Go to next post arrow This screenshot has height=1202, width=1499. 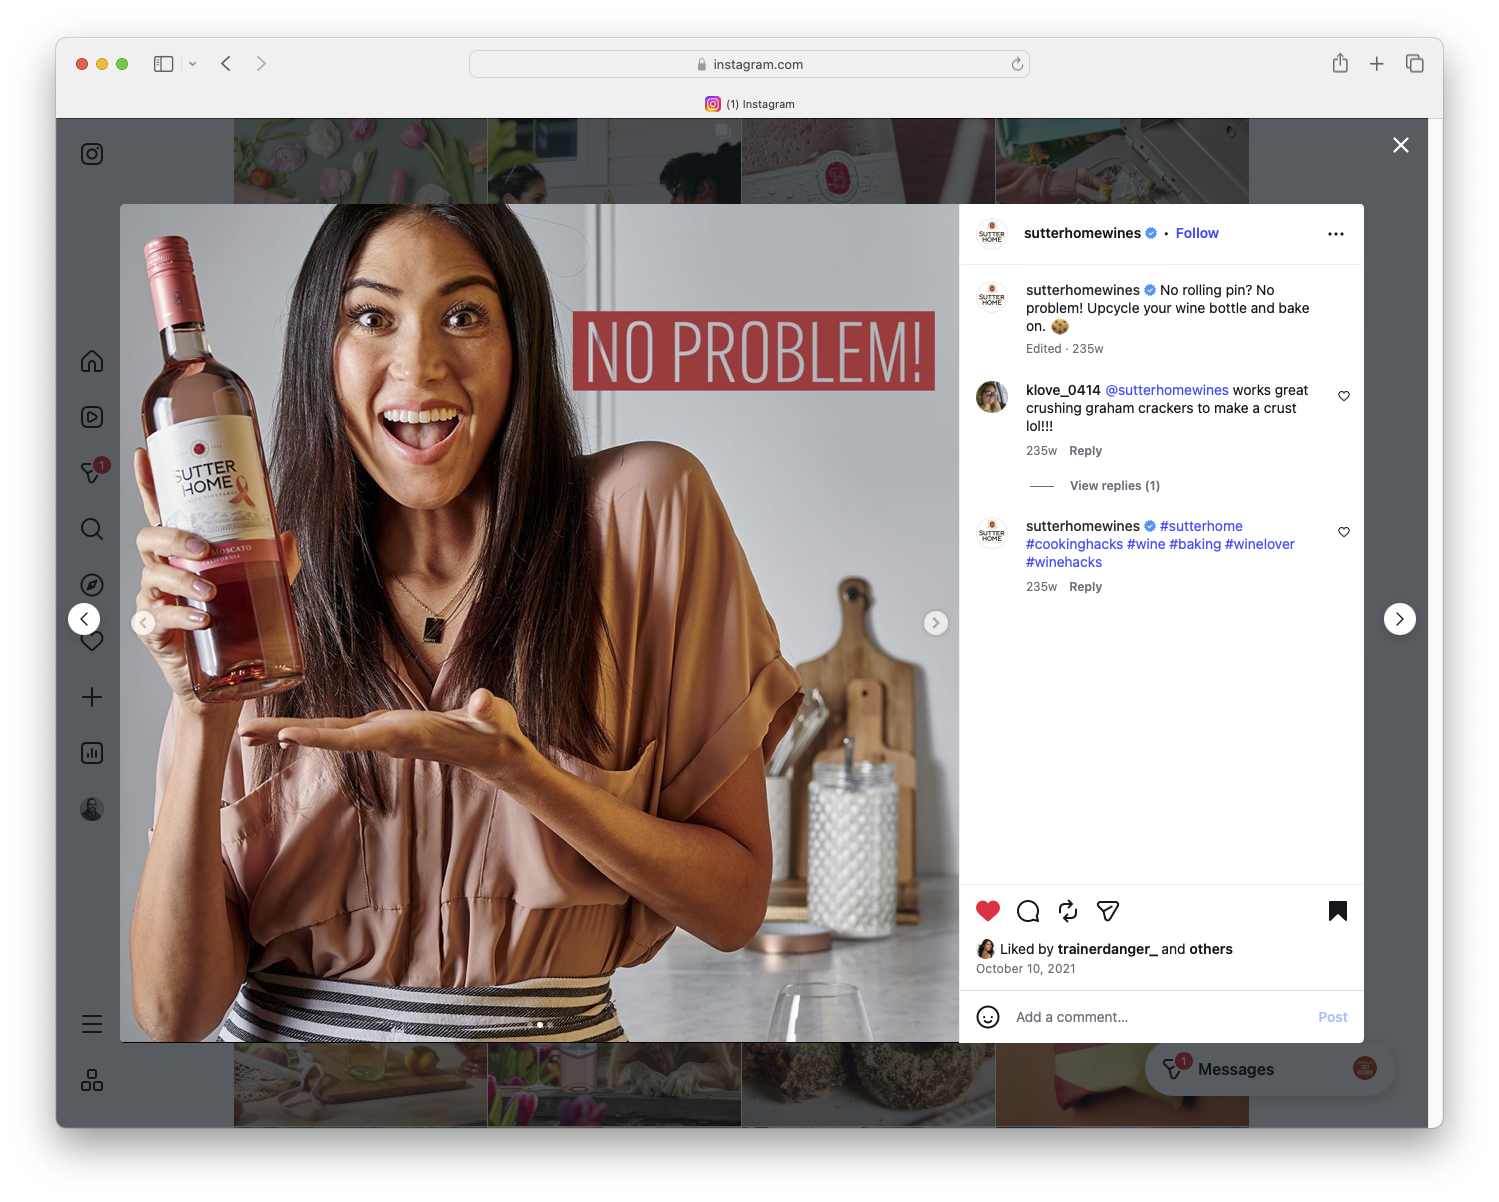(1400, 619)
